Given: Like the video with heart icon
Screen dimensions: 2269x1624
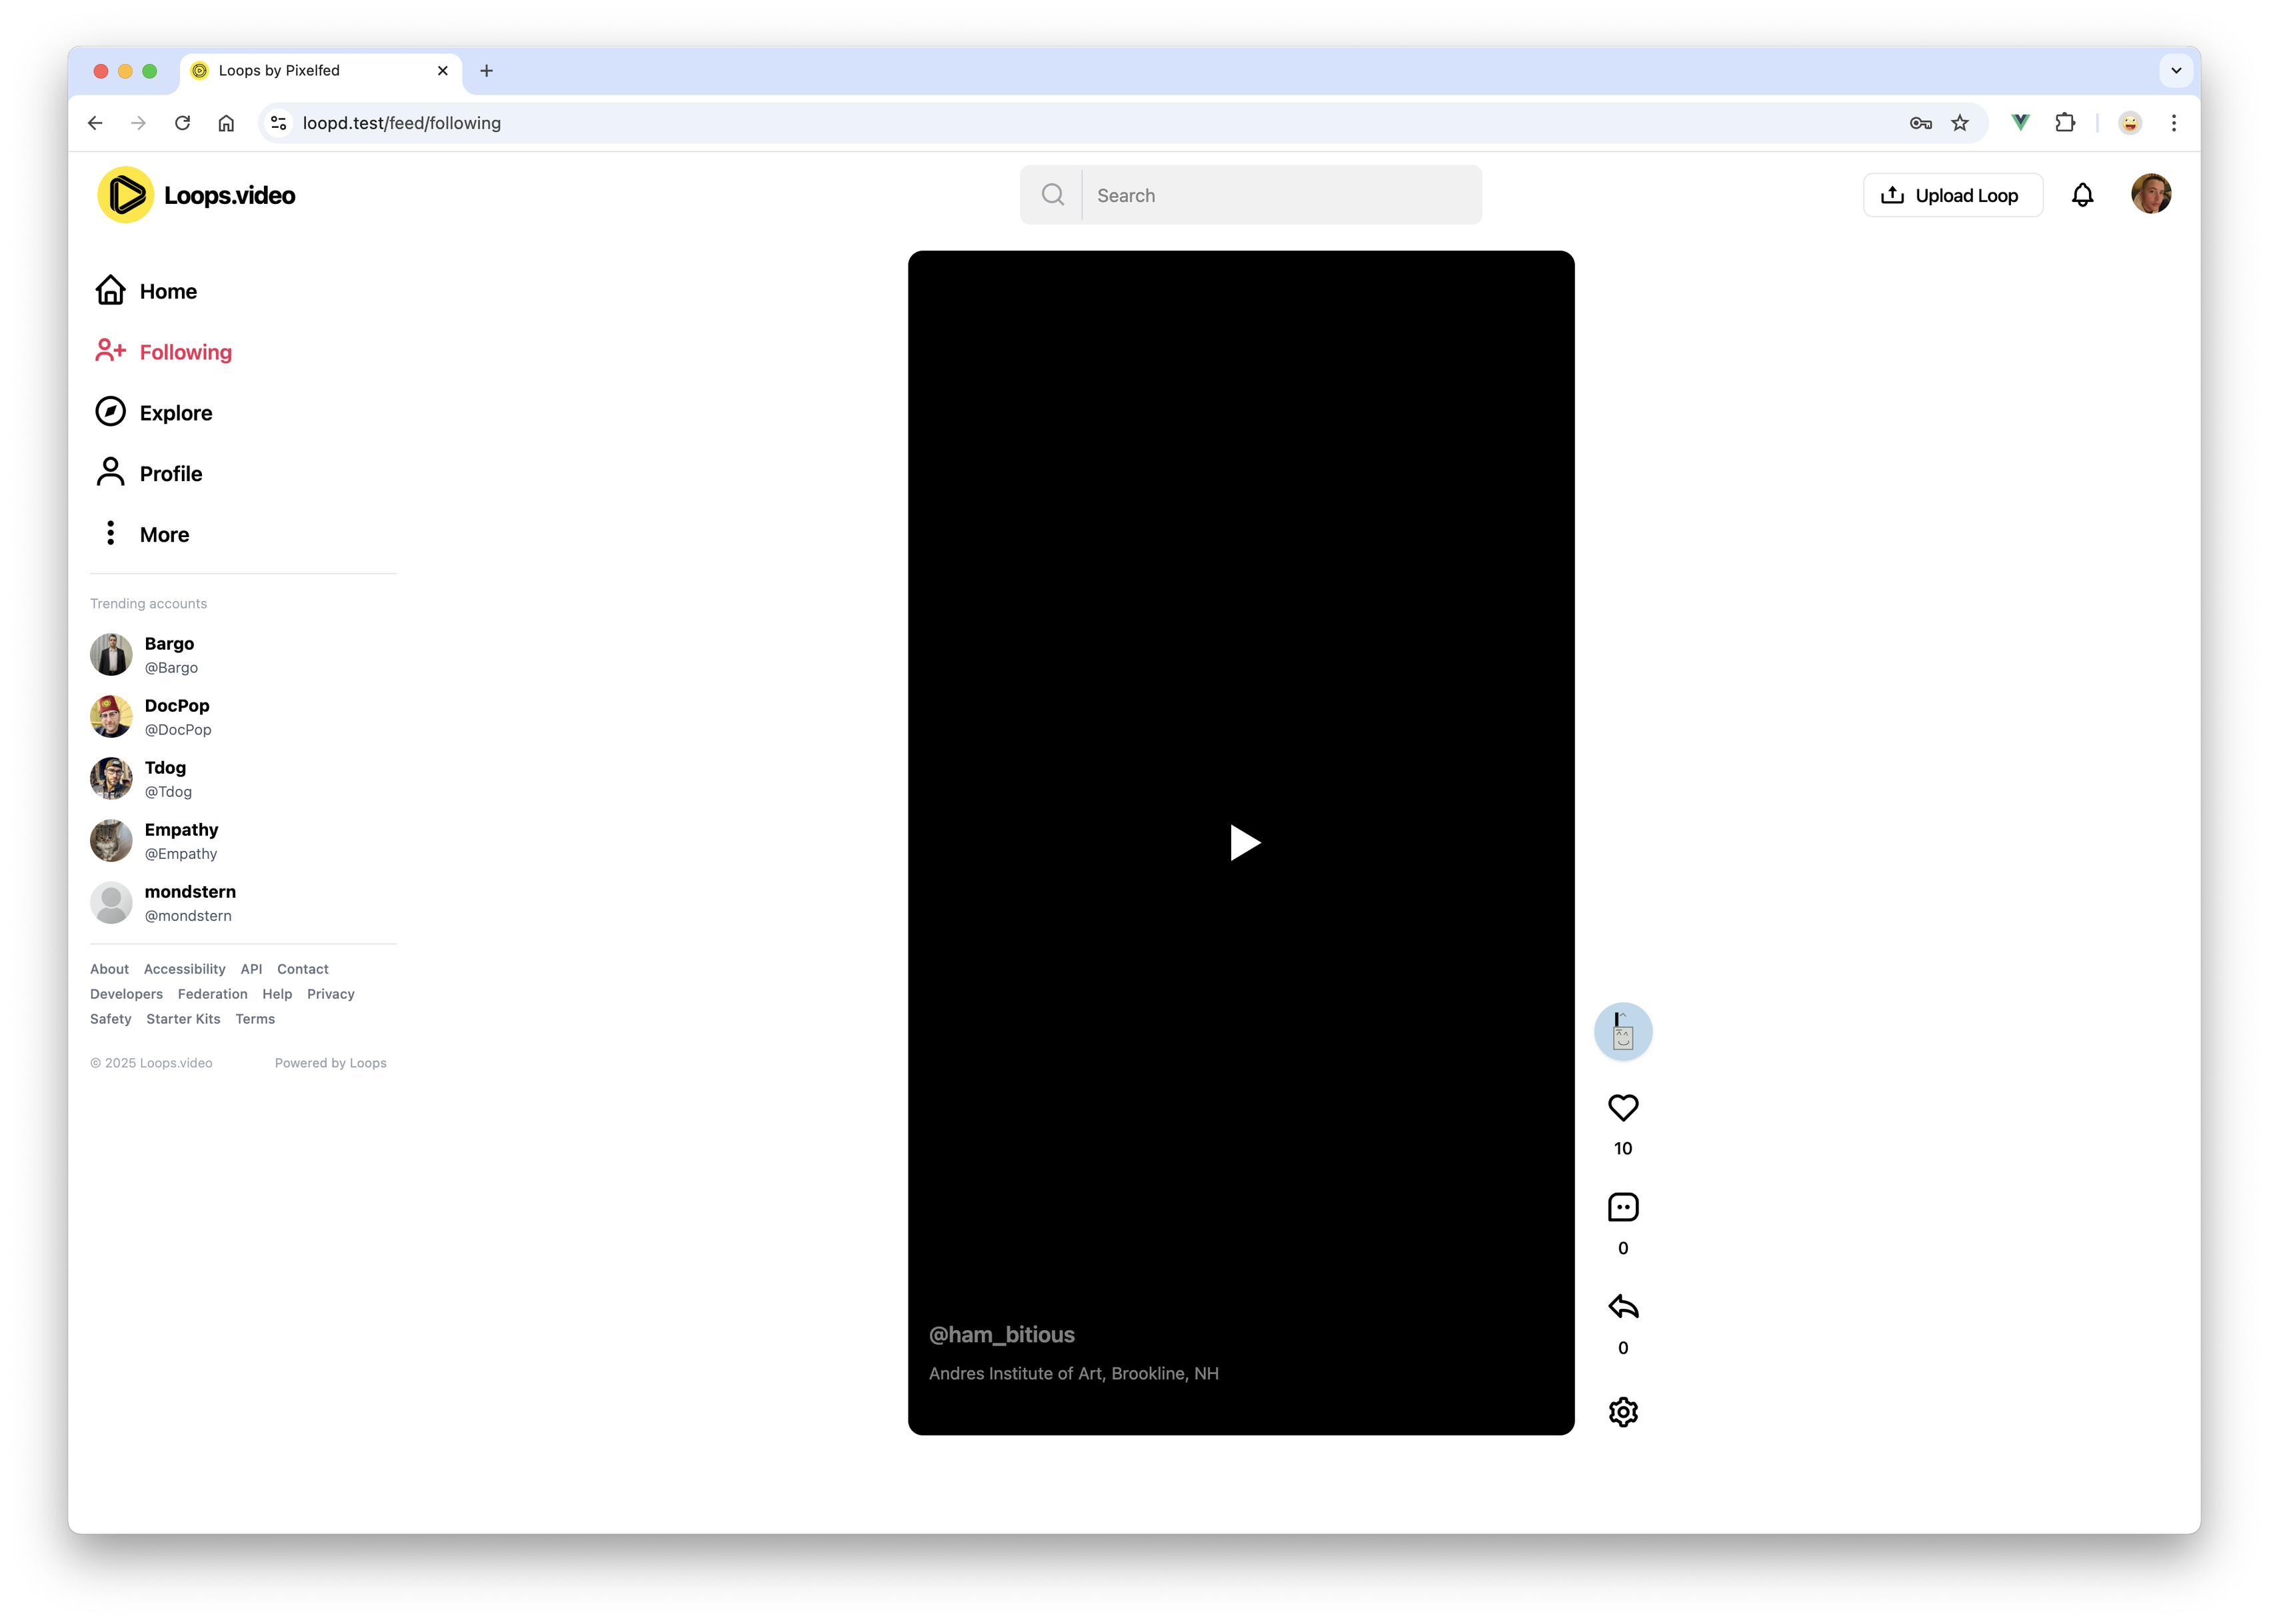Looking at the screenshot, I should 1622,1108.
